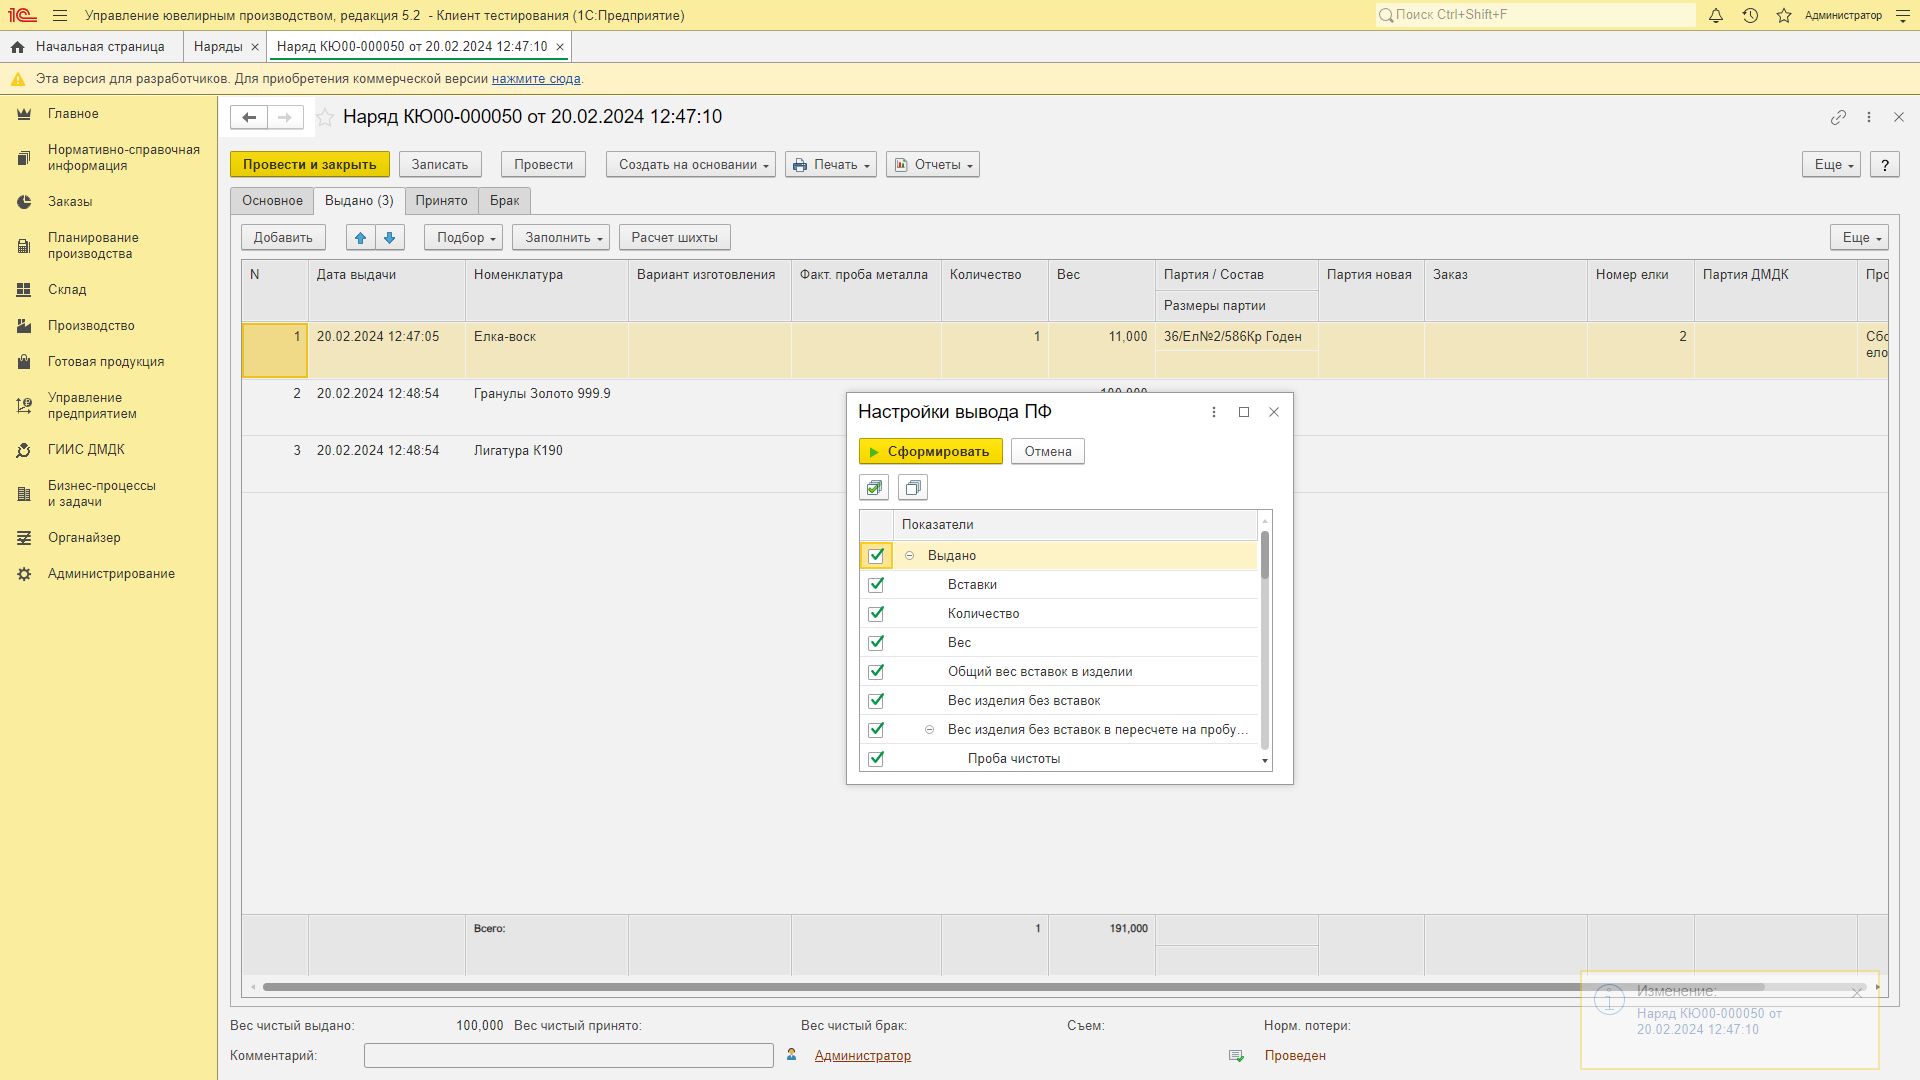Go forward with the right arrow button
Image resolution: width=1920 pixels, height=1080 pixels.
coord(285,117)
